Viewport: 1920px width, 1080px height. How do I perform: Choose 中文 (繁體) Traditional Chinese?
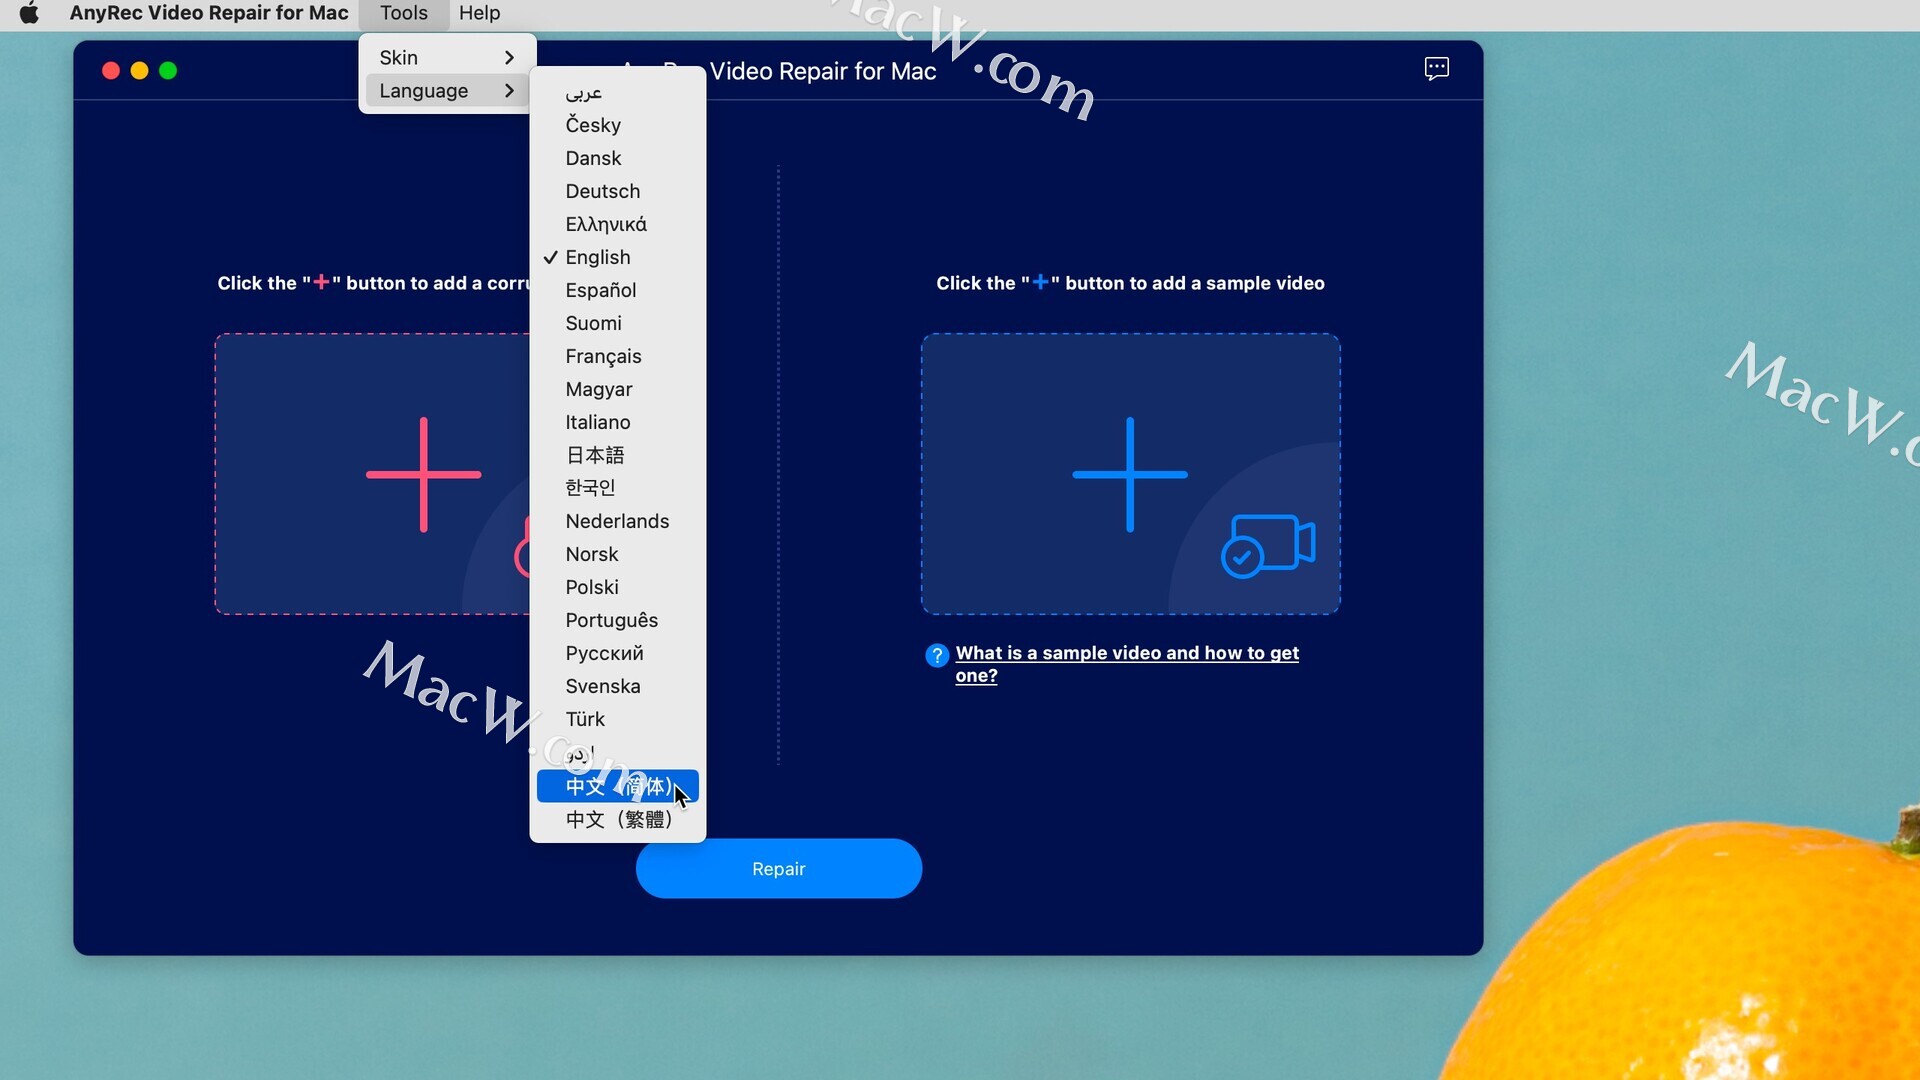[618, 819]
